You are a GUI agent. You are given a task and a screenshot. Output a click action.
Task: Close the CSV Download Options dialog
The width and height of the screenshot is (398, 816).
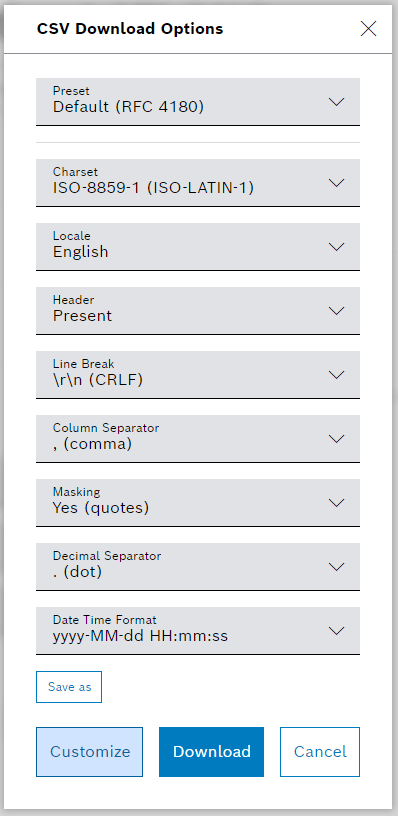[x=368, y=29]
